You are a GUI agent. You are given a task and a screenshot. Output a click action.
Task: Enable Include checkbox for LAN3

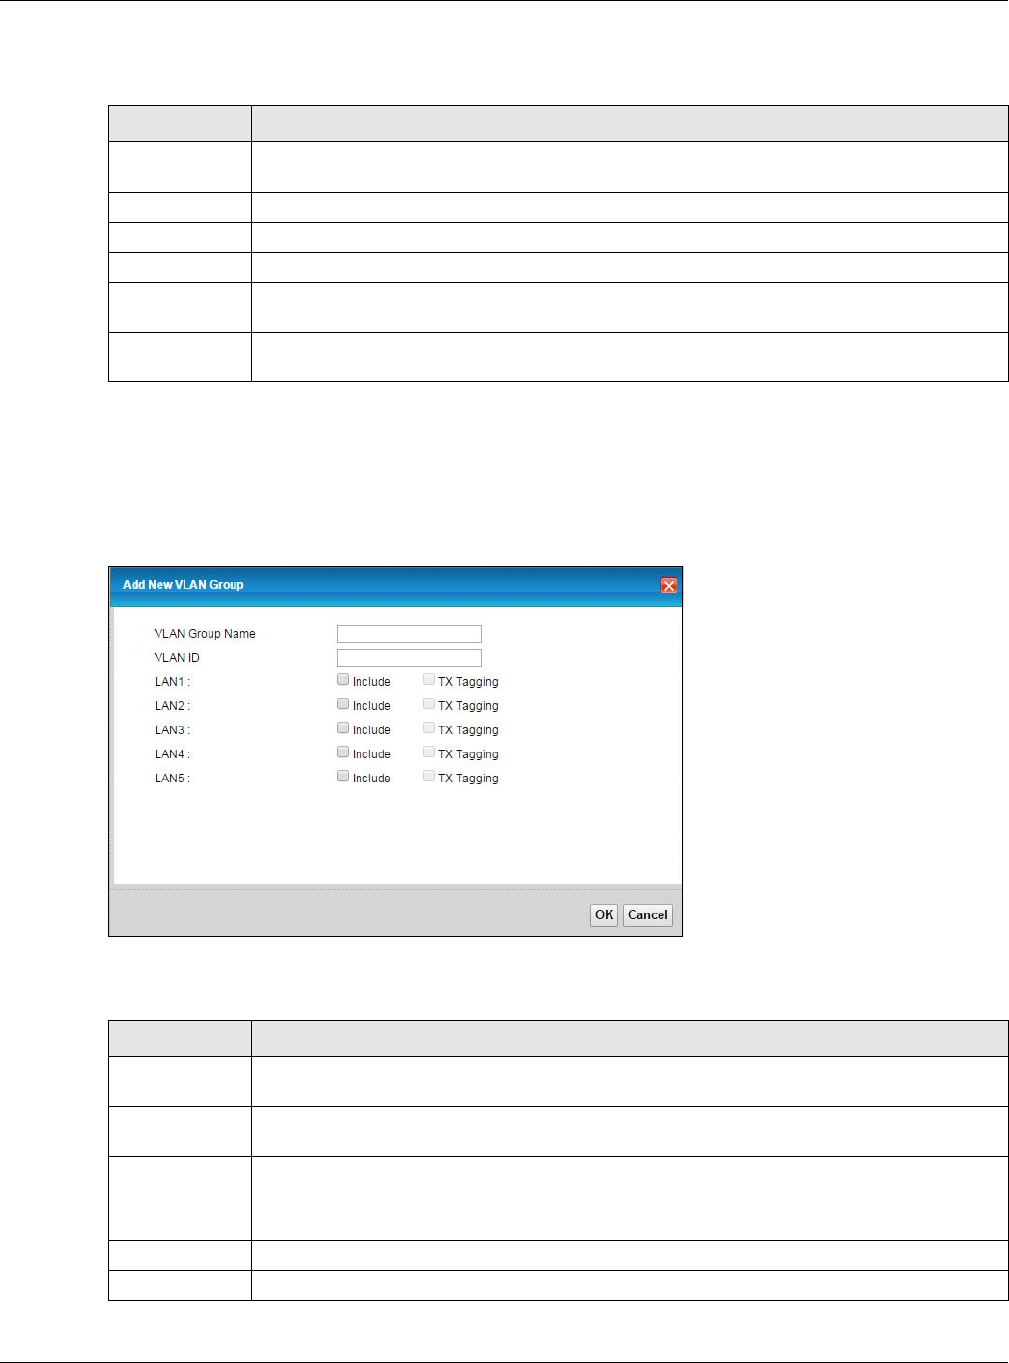click(x=343, y=728)
